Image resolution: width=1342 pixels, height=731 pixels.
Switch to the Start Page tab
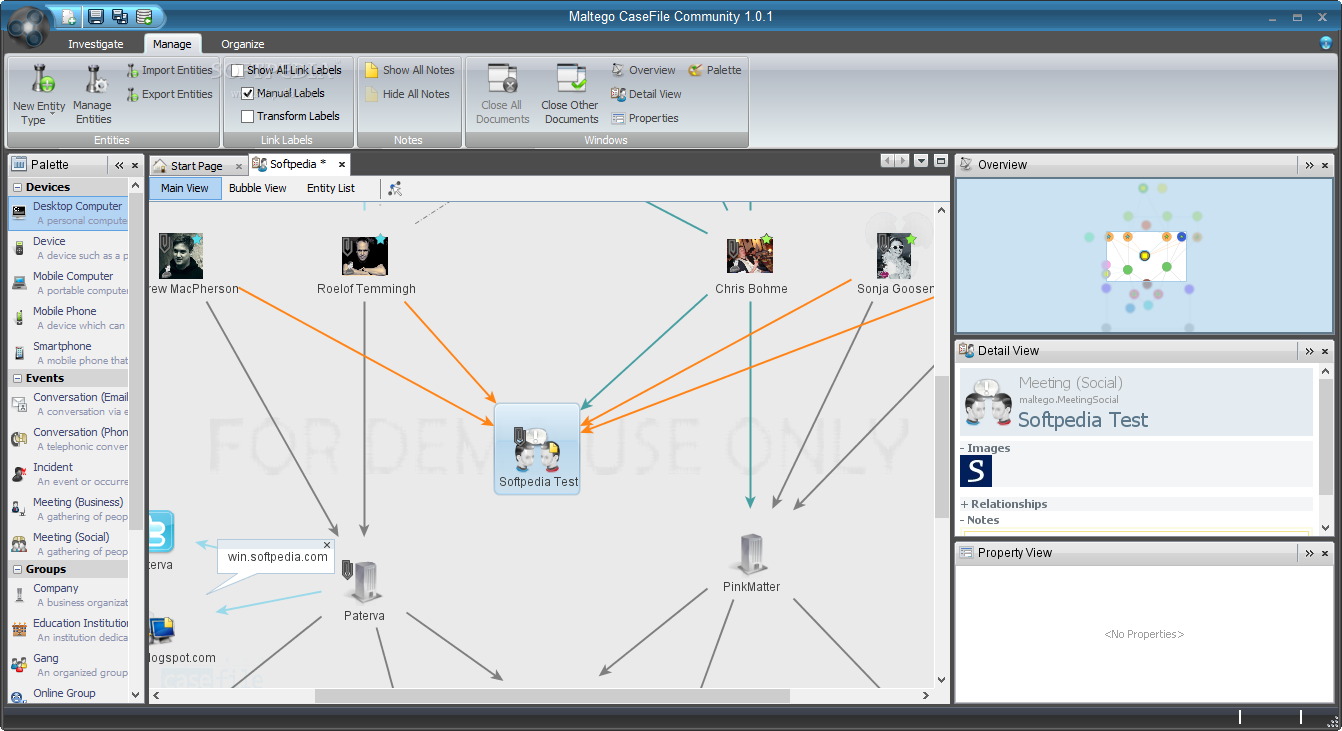tap(196, 166)
